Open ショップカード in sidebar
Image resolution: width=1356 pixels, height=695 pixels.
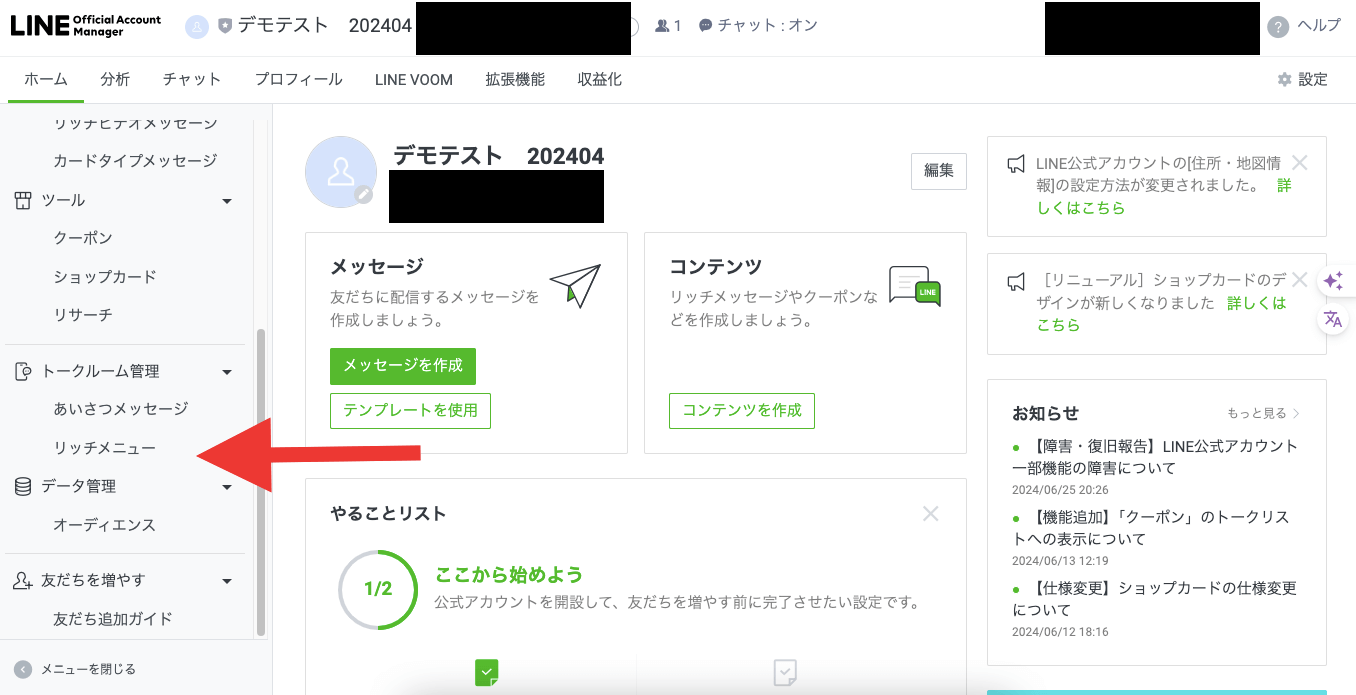click(x=105, y=276)
